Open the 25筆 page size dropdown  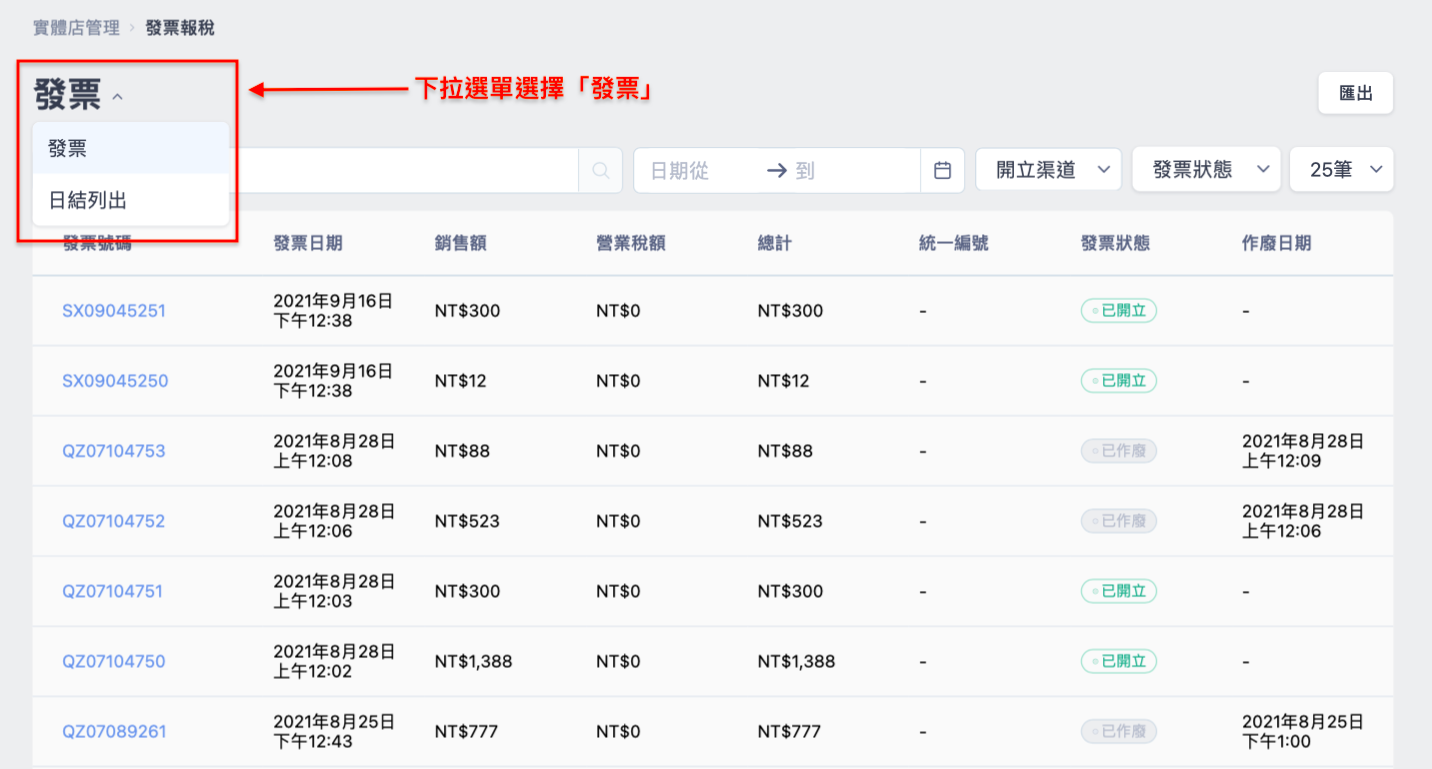(1341, 170)
